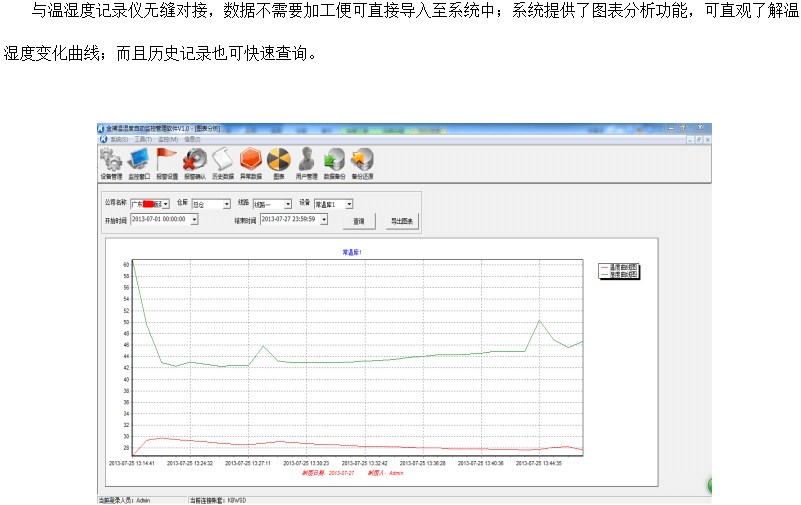Expand the 仓库 warehouse dropdown
801x505 pixels.
pyautogui.click(x=227, y=204)
